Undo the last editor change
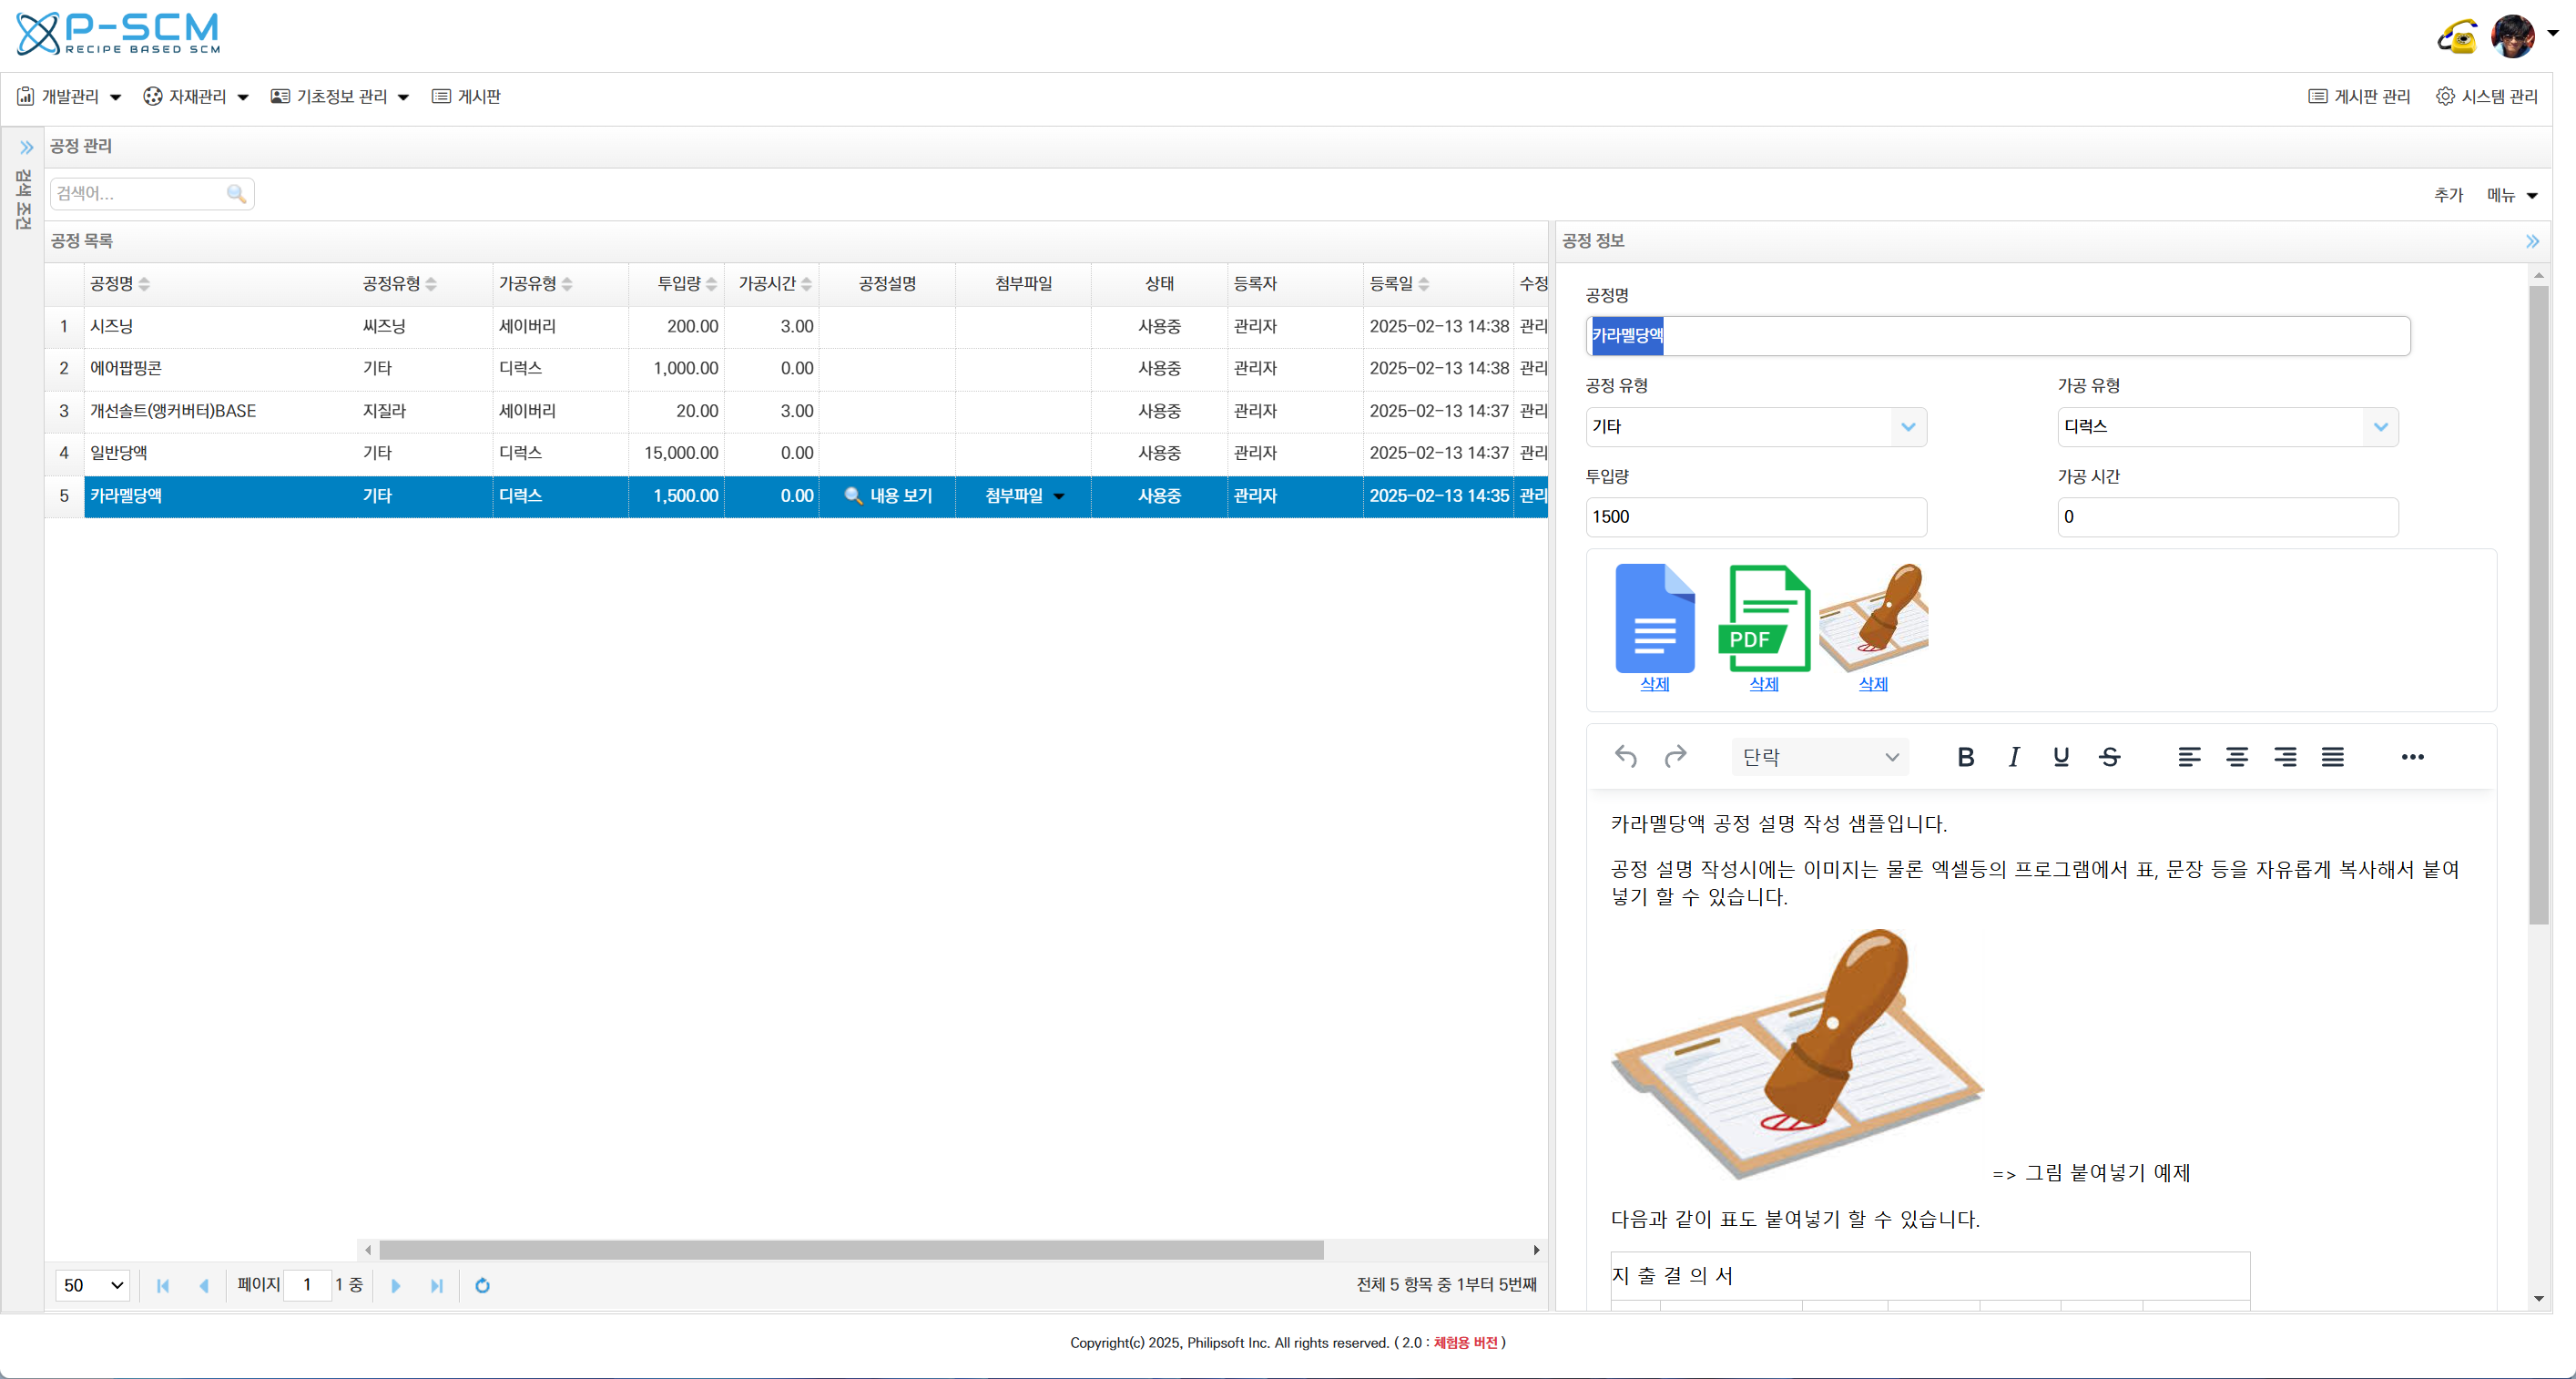Image resolution: width=2576 pixels, height=1379 pixels. coord(1626,757)
